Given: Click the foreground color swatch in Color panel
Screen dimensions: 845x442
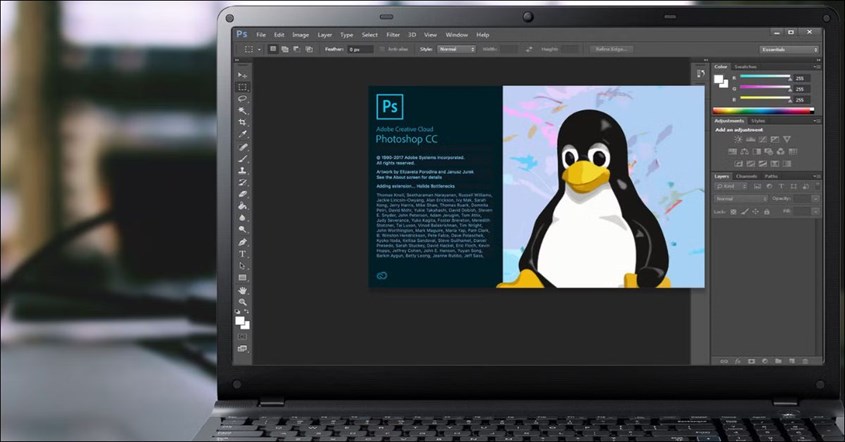Looking at the screenshot, I should tap(719, 79).
